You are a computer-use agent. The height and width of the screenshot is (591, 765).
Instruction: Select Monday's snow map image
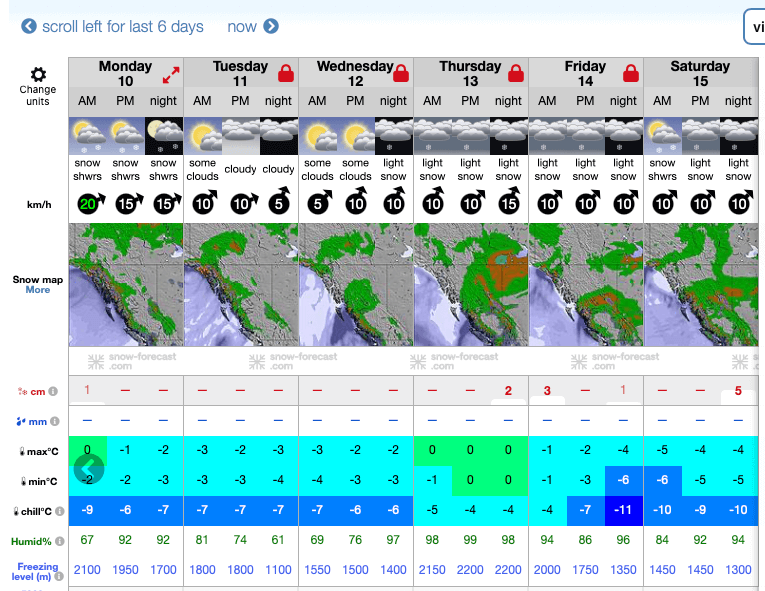tap(126, 285)
